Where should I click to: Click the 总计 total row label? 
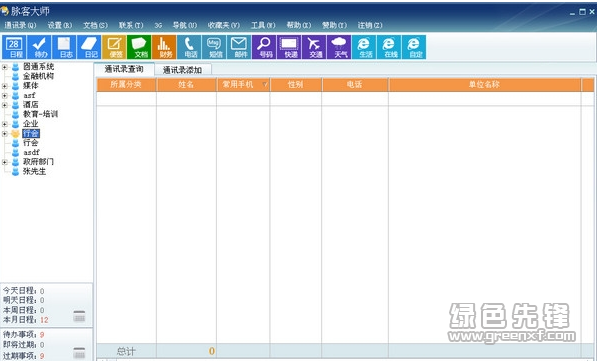[x=126, y=351]
